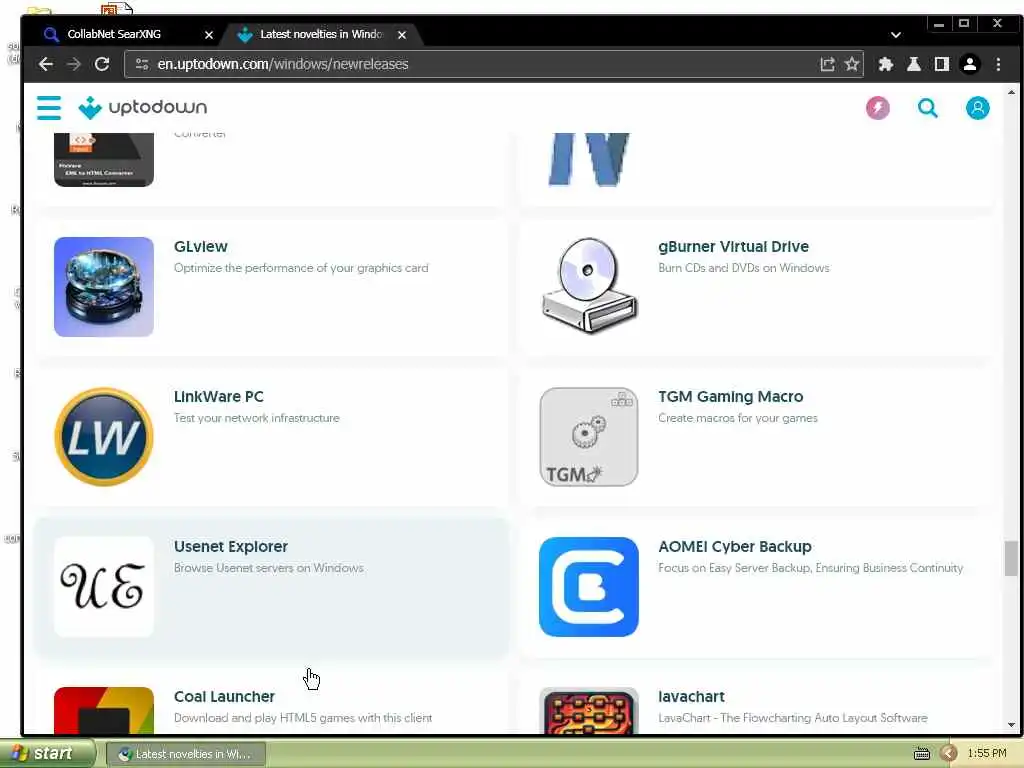1024x768 pixels.
Task: Open the GLview app icon
Action: pyautogui.click(x=104, y=287)
